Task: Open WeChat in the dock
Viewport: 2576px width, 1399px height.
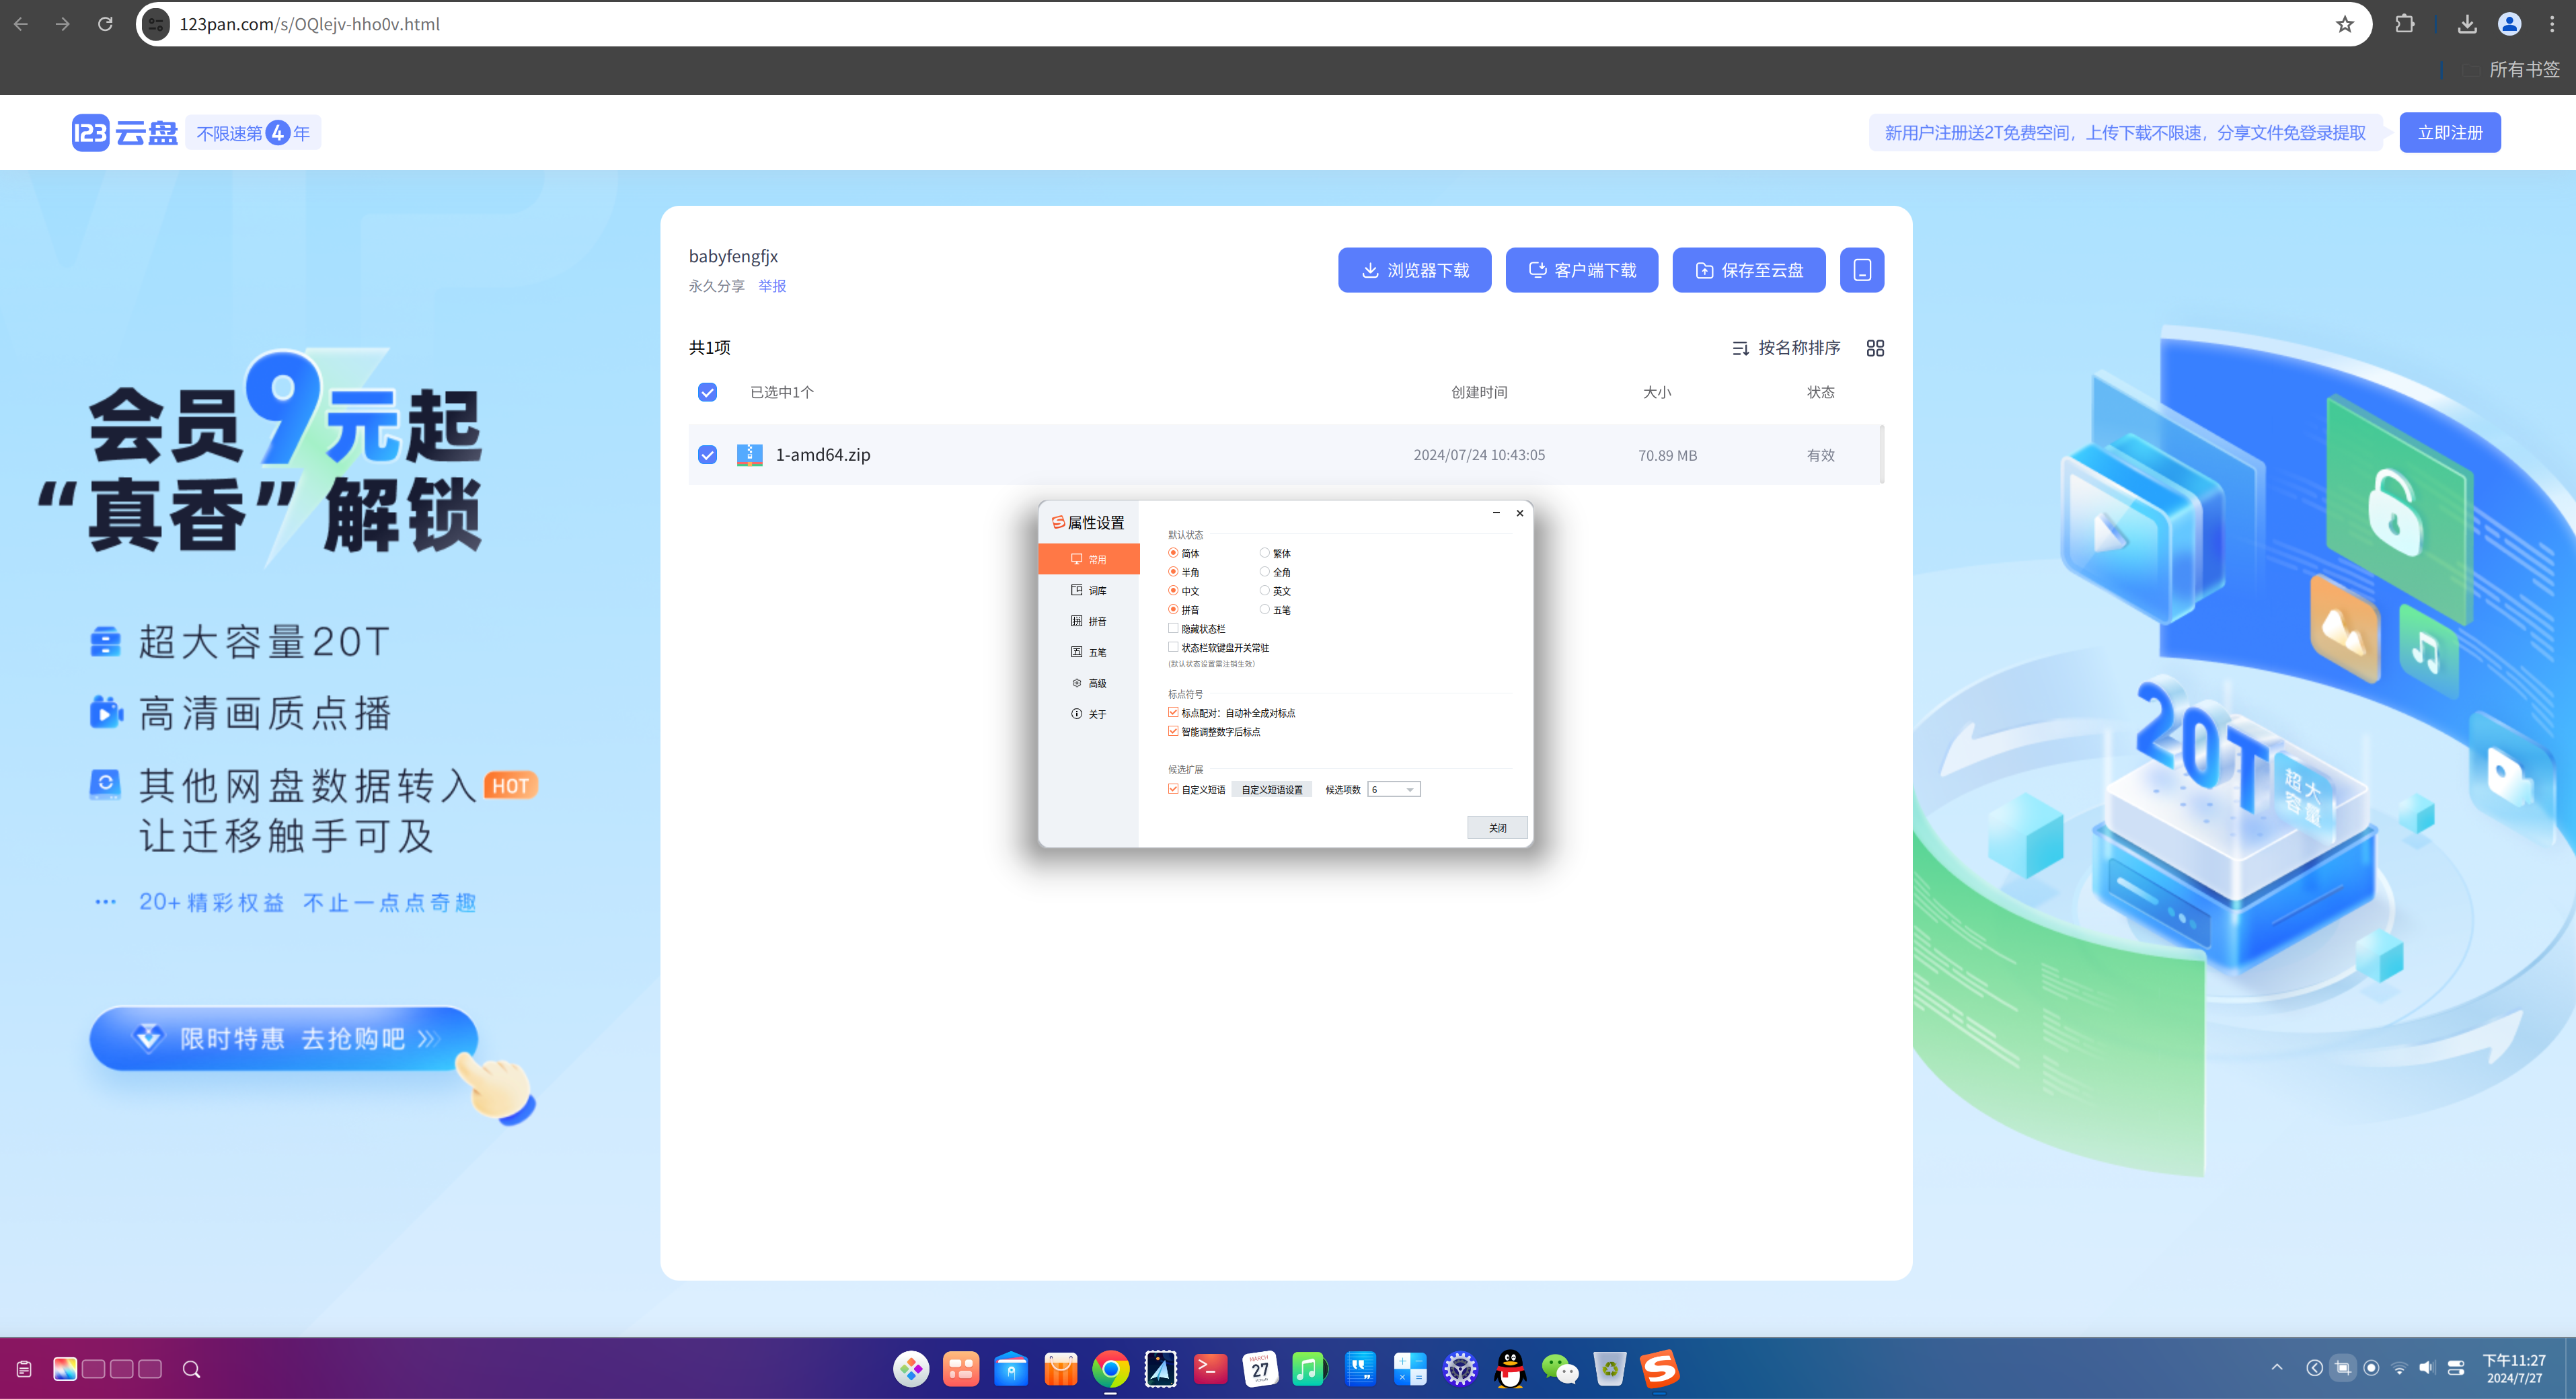Action: click(1560, 1369)
